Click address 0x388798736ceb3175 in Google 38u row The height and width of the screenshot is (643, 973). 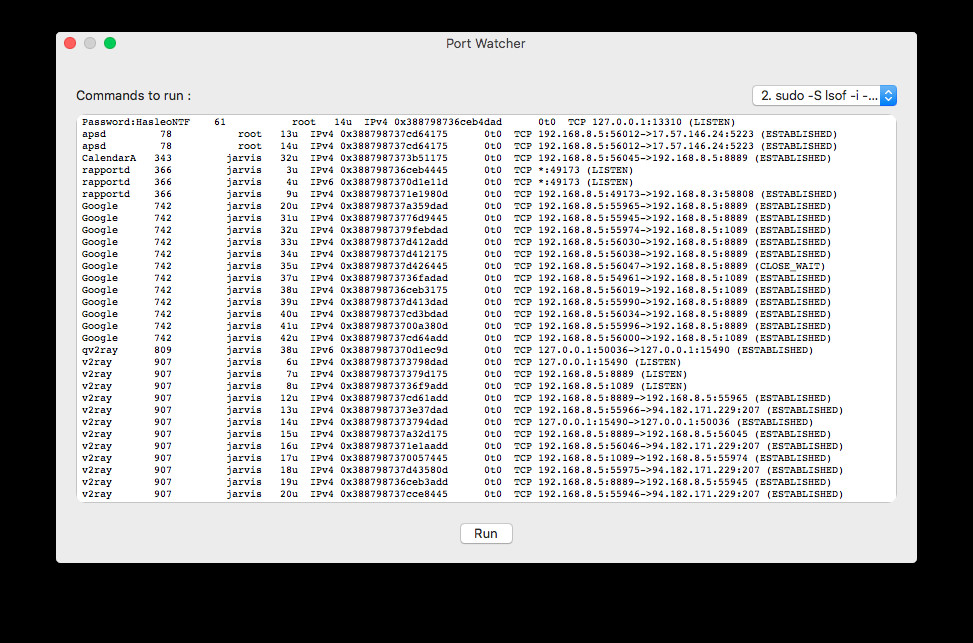click(x=393, y=290)
